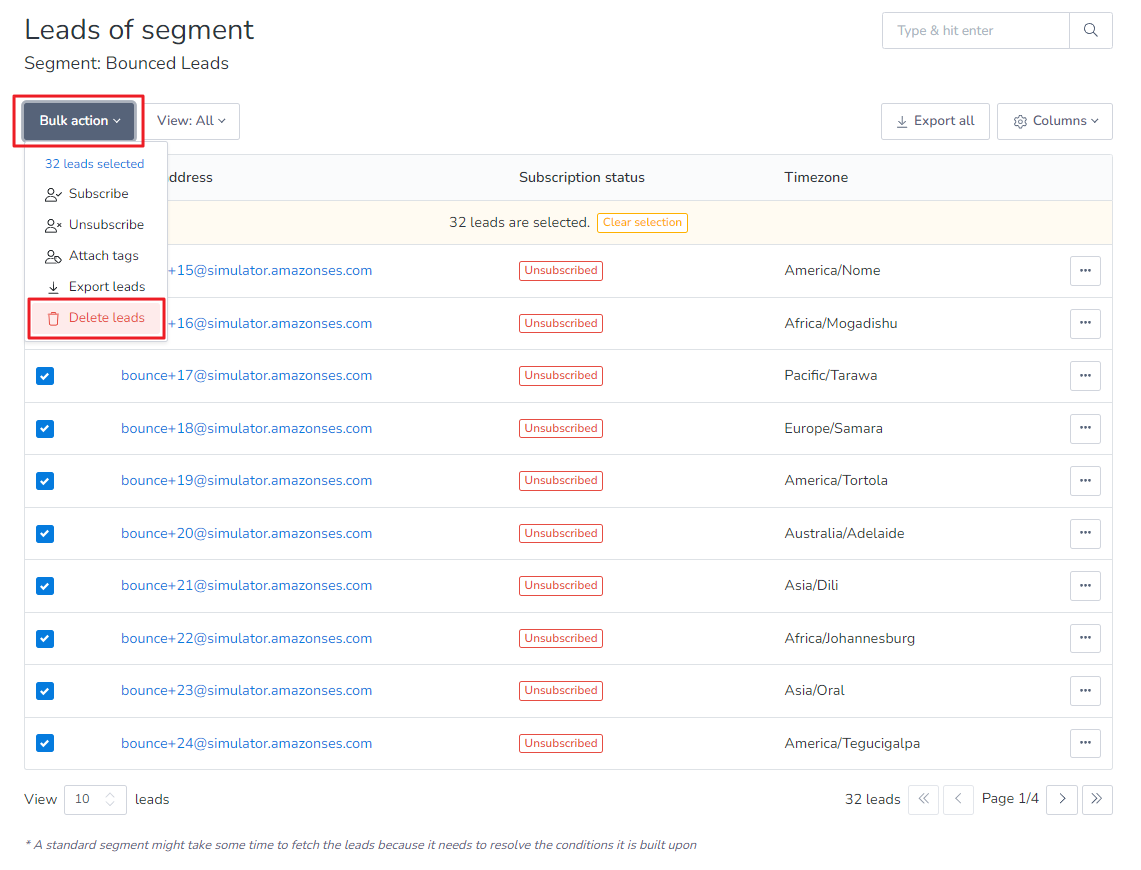
Task: Click the Export all button
Action: pos(935,121)
